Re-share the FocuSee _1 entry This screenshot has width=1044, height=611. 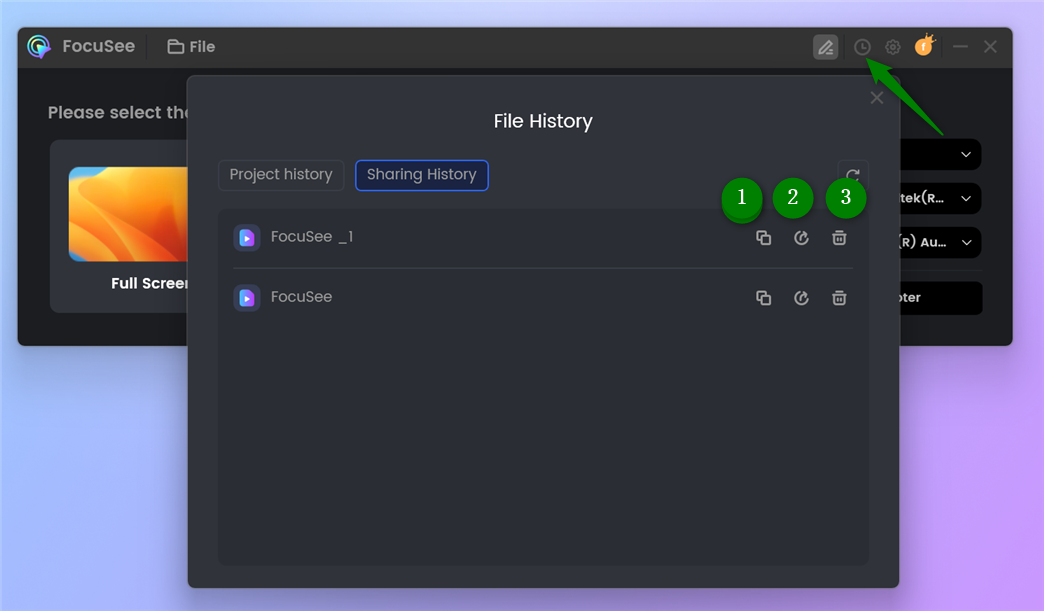tap(801, 238)
